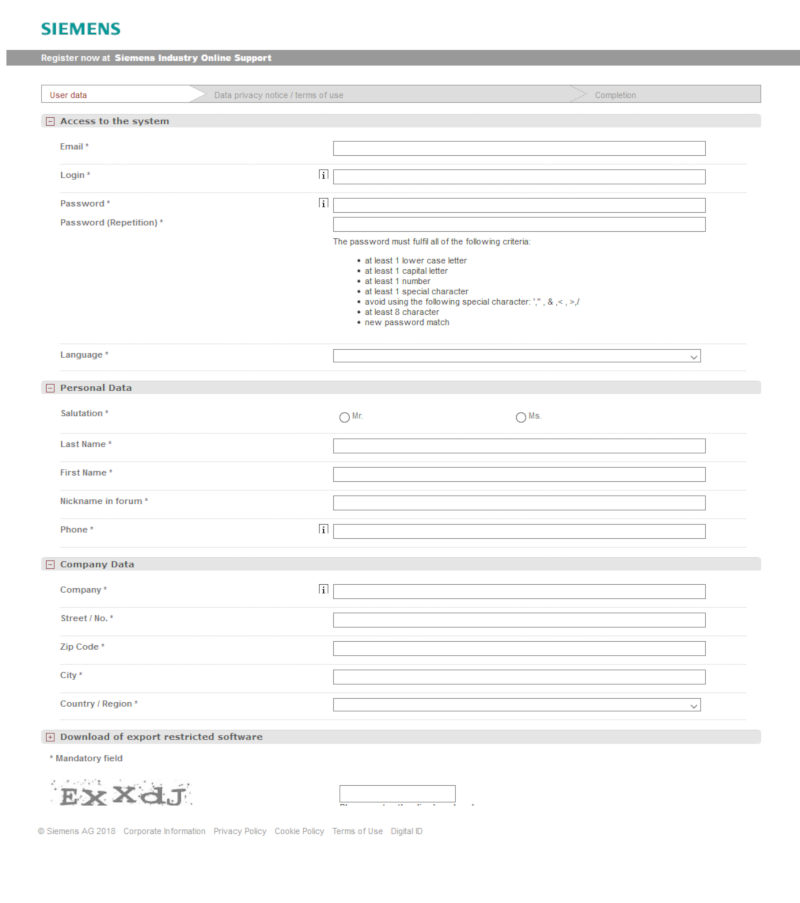
Task: Switch to the Completion step tab
Action: pyautogui.click(x=615, y=95)
